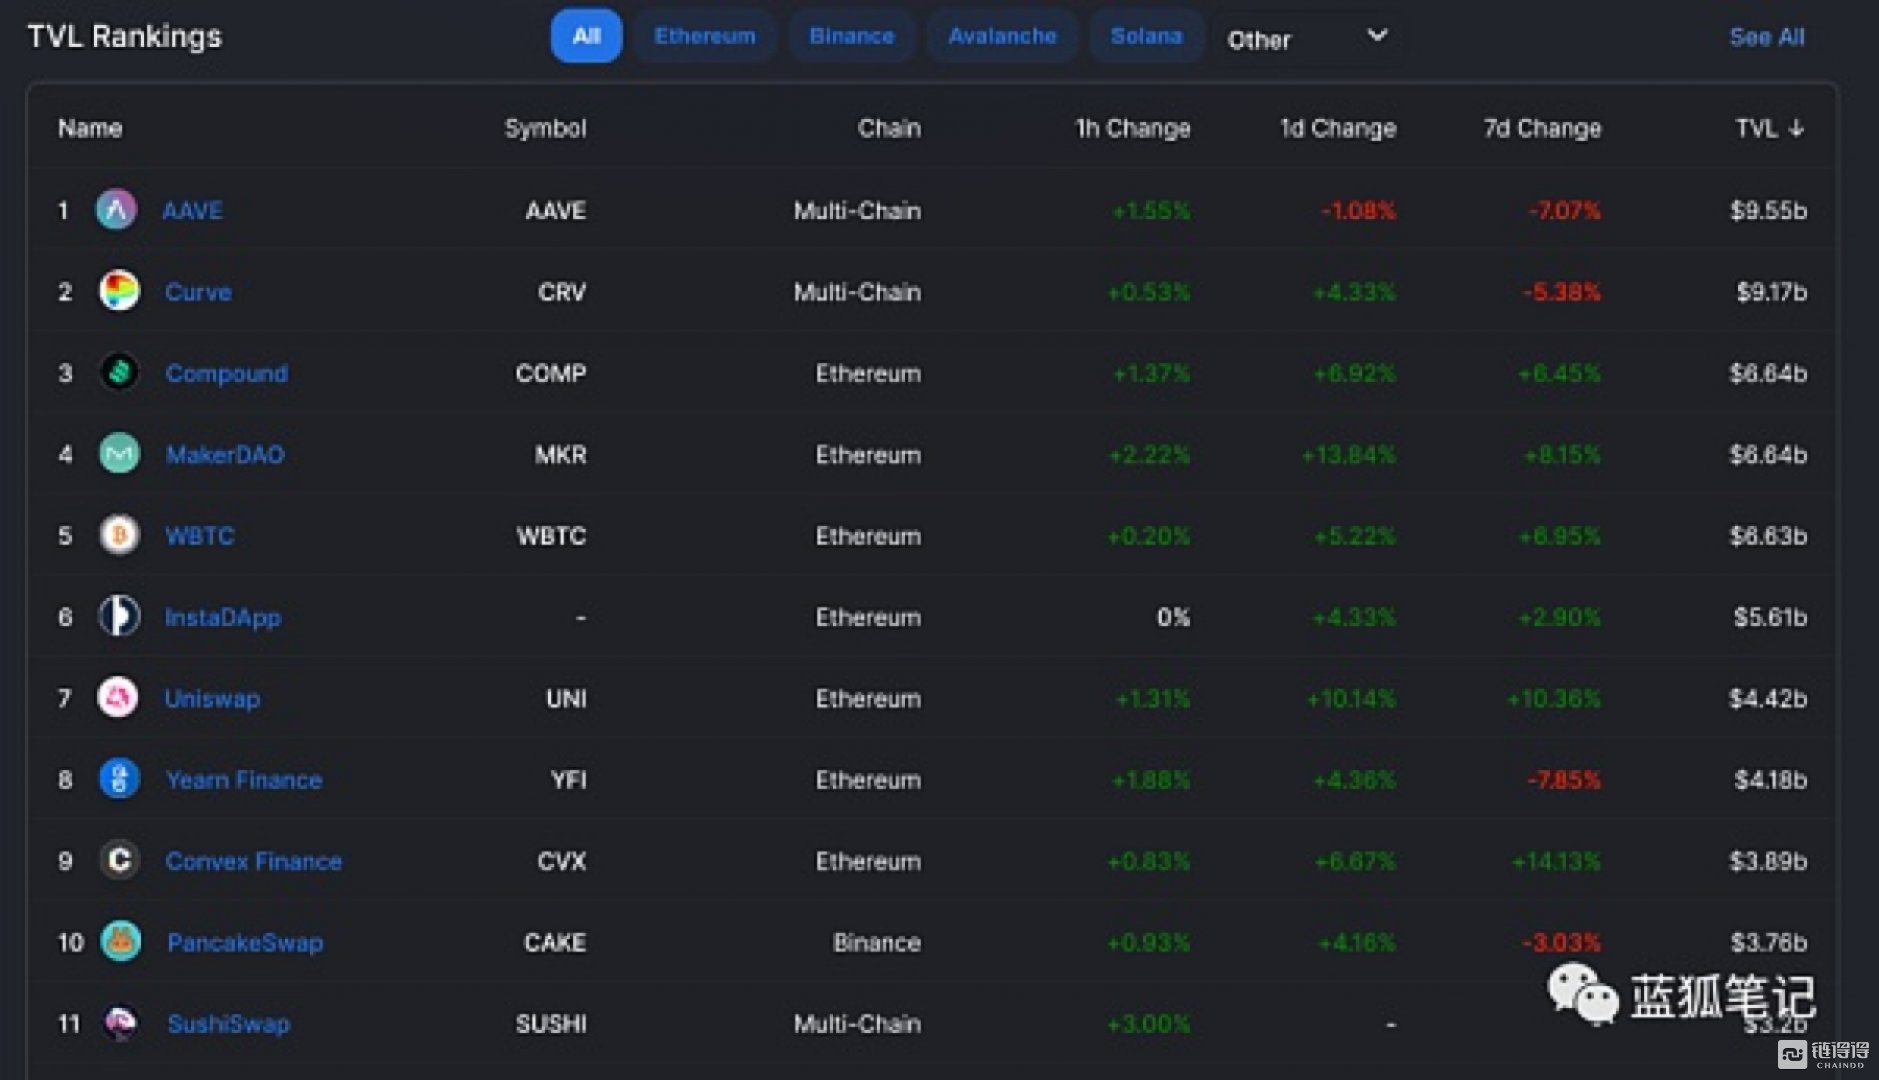This screenshot has height=1080, width=1879.
Task: Click the PancakeSwap bunny logo icon
Action: (121, 941)
